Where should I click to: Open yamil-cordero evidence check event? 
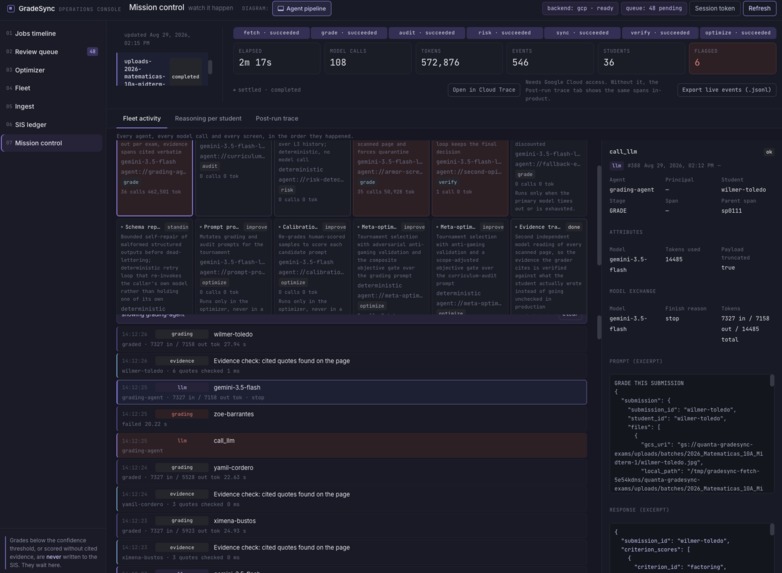[x=352, y=499]
